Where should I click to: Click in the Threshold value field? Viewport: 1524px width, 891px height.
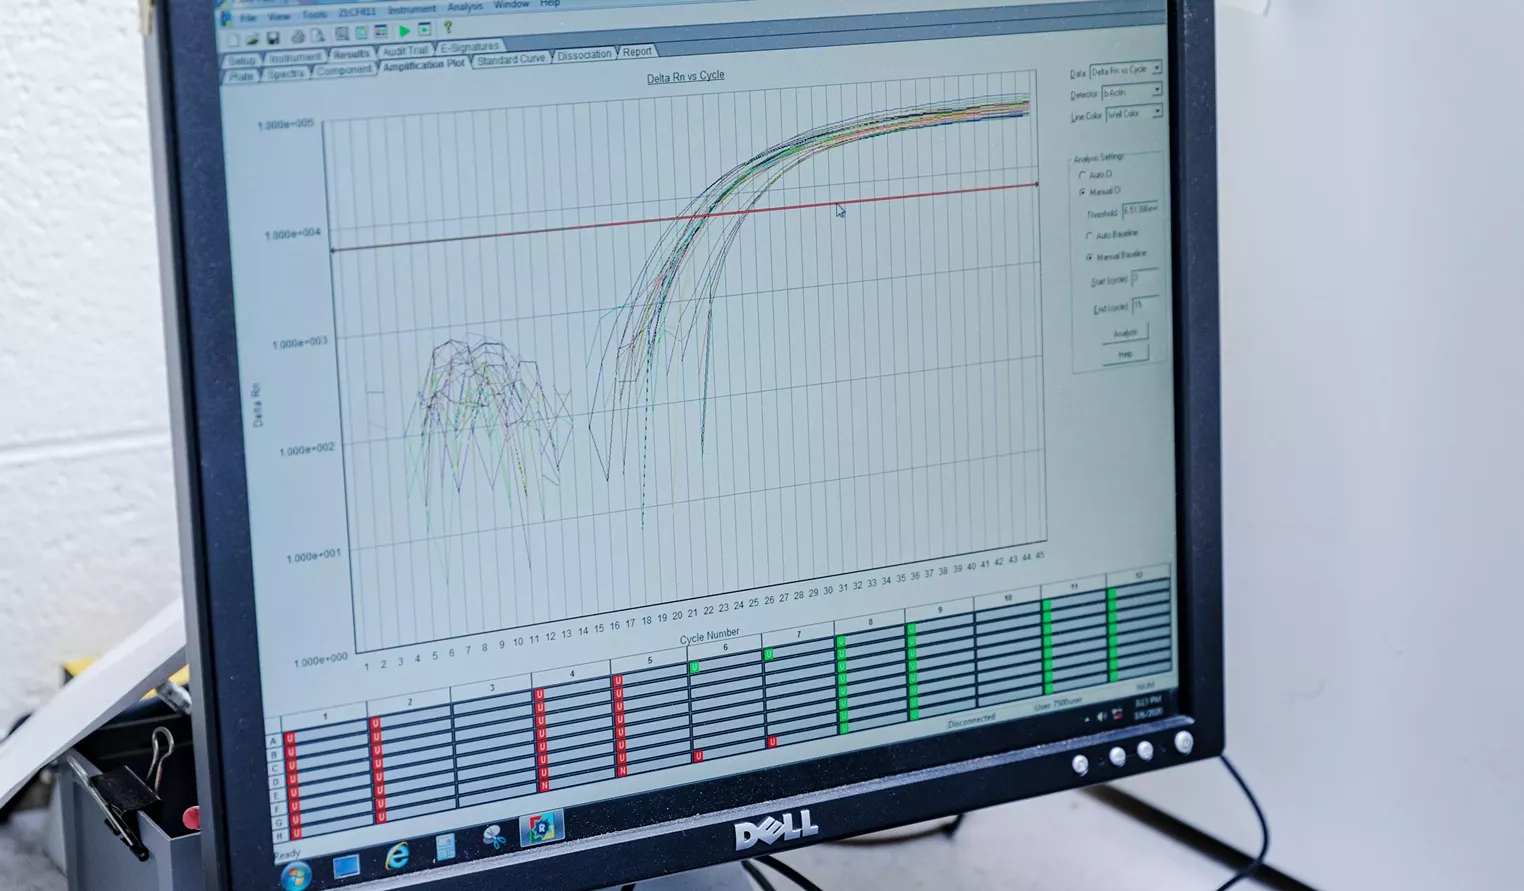pyautogui.click(x=1140, y=210)
